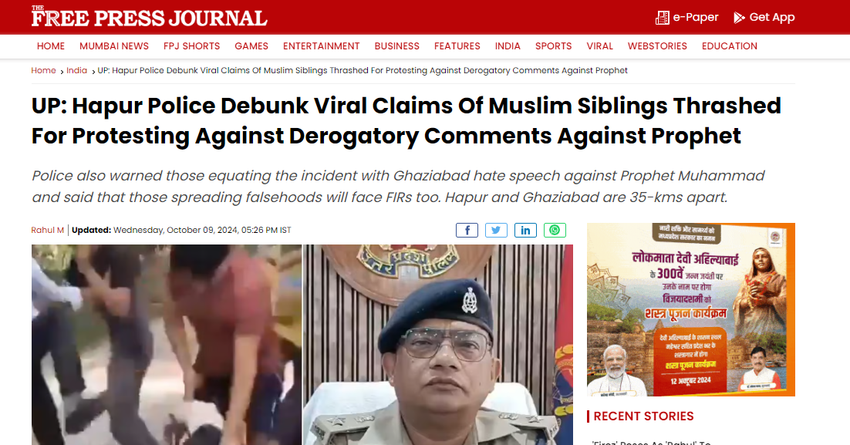
Task: Open WEBSTORIES section
Action: point(657,46)
